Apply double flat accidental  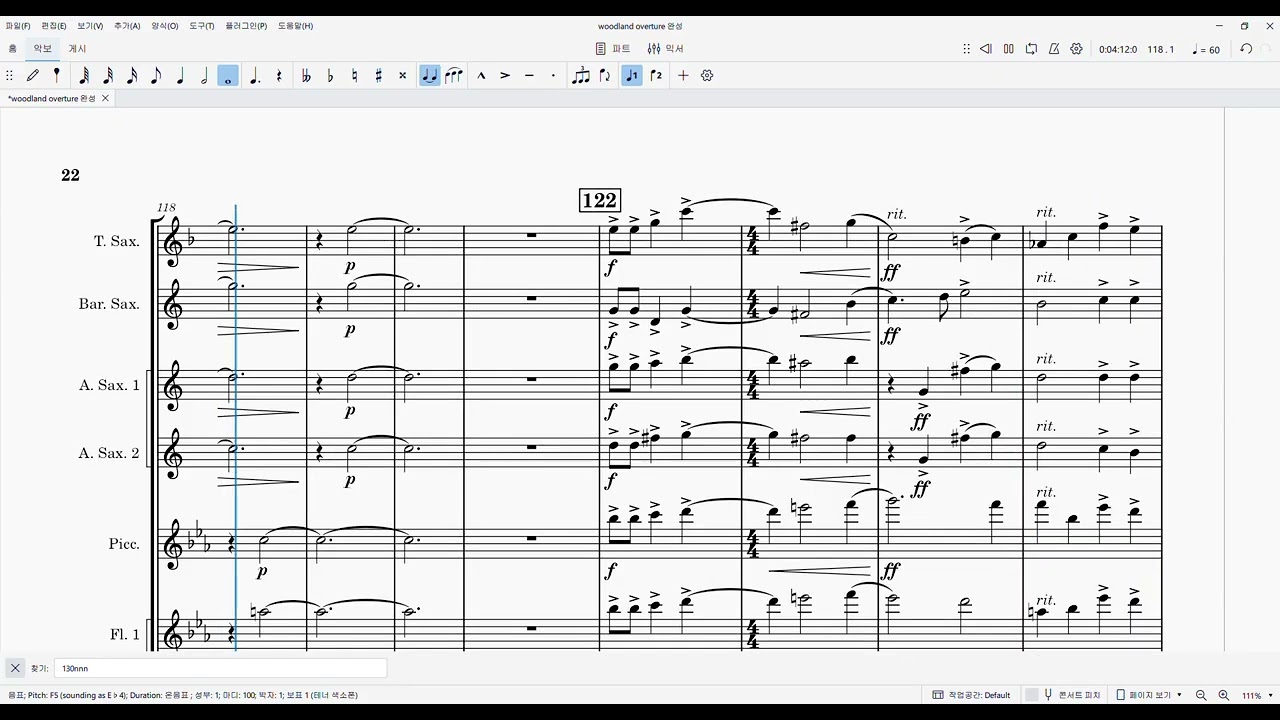coord(306,75)
